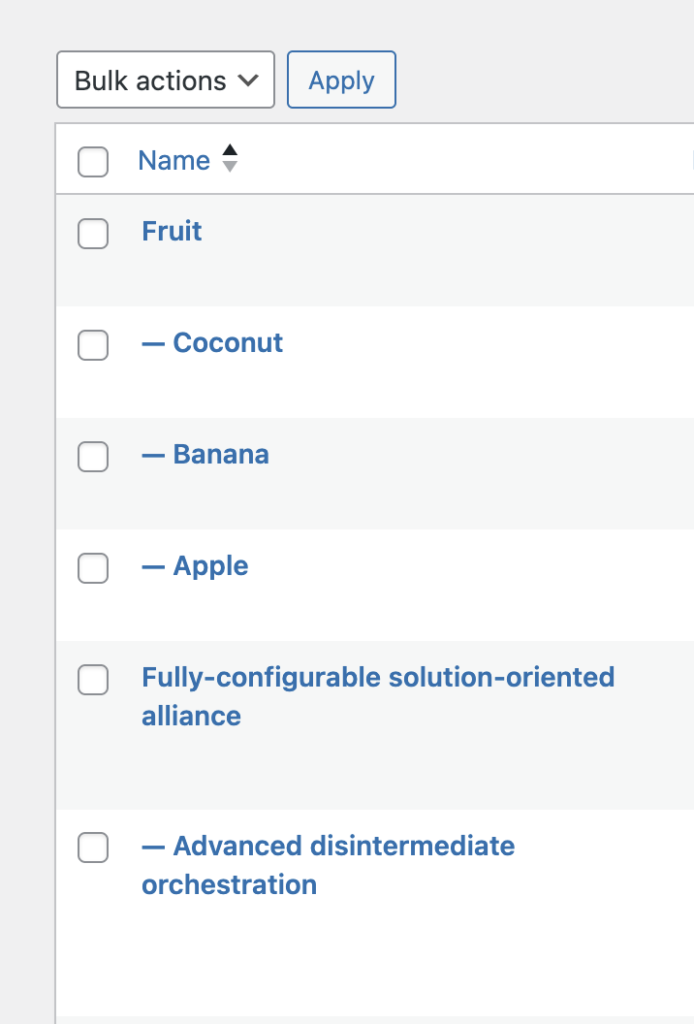Select the Advanced disintermediate orchestration checkbox
The width and height of the screenshot is (694, 1024).
(x=93, y=849)
